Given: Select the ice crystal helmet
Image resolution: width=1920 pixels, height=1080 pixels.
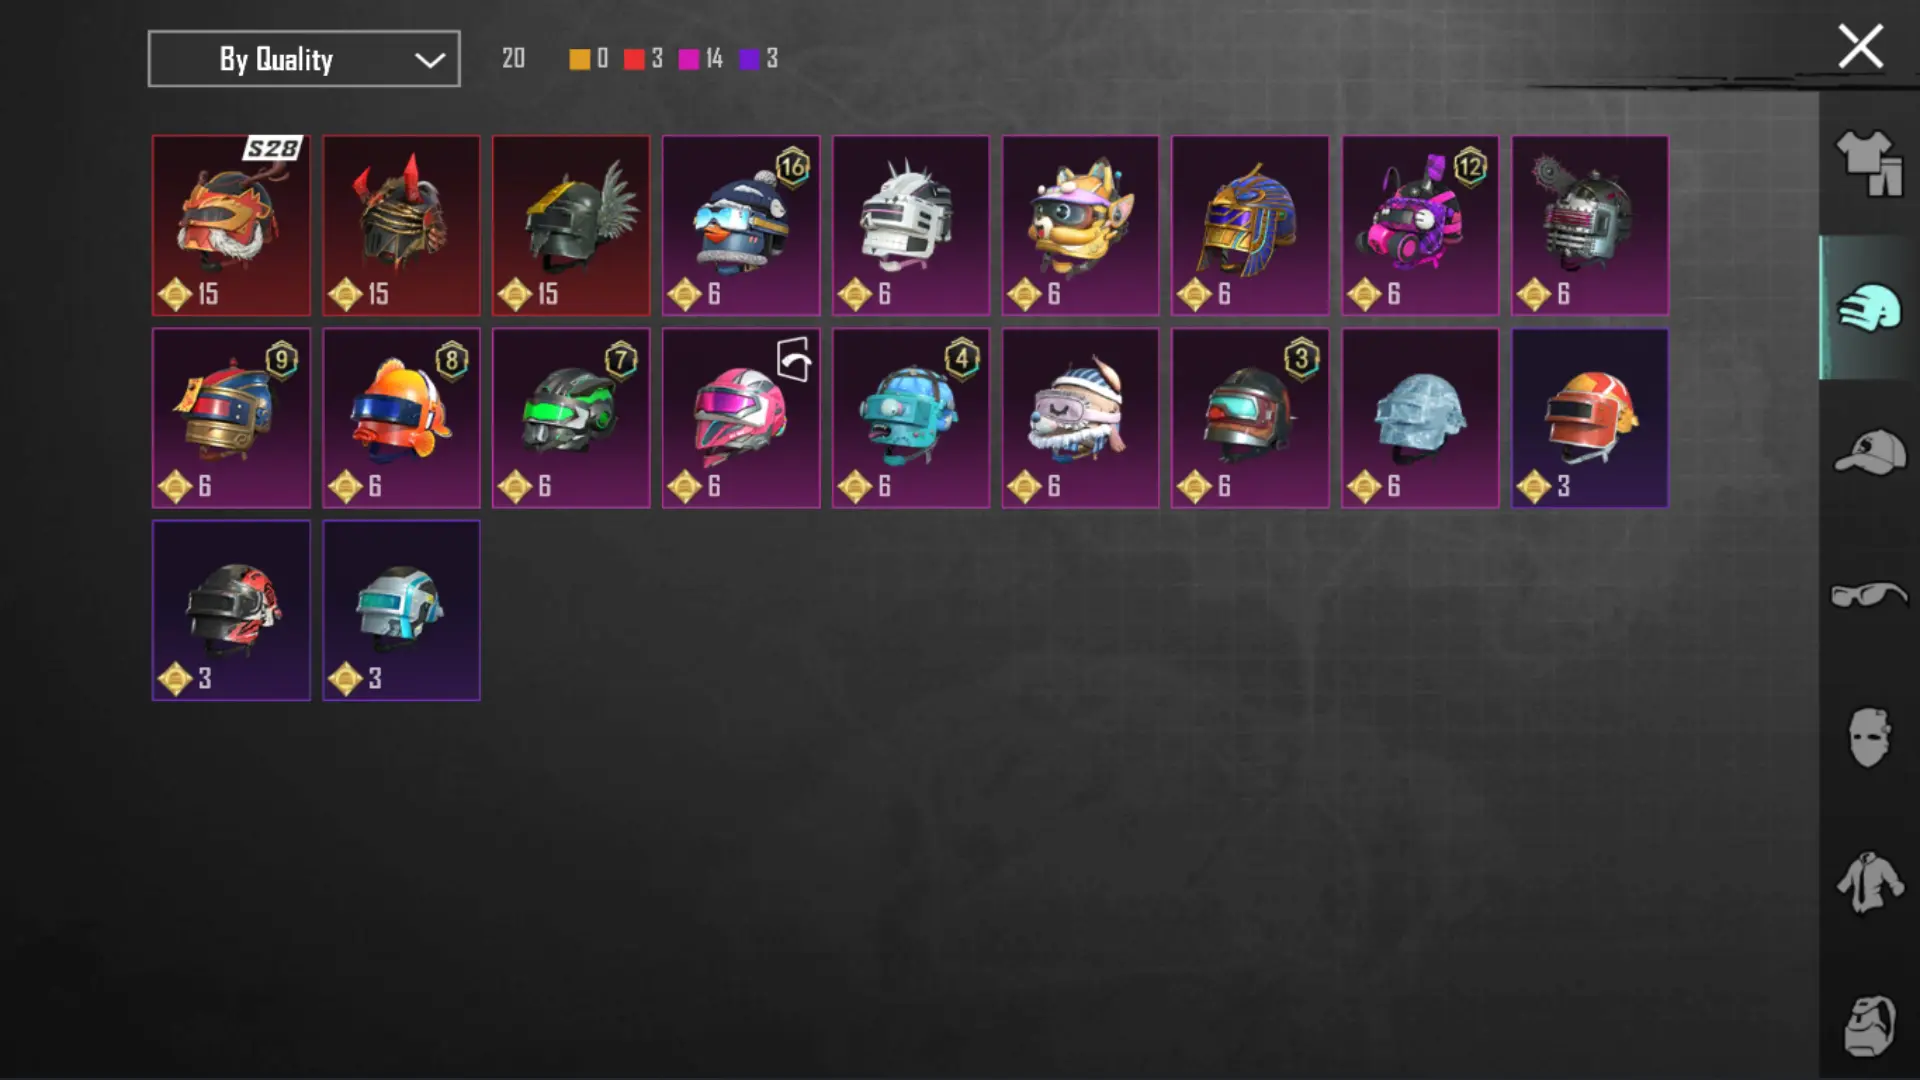Looking at the screenshot, I should (1420, 418).
